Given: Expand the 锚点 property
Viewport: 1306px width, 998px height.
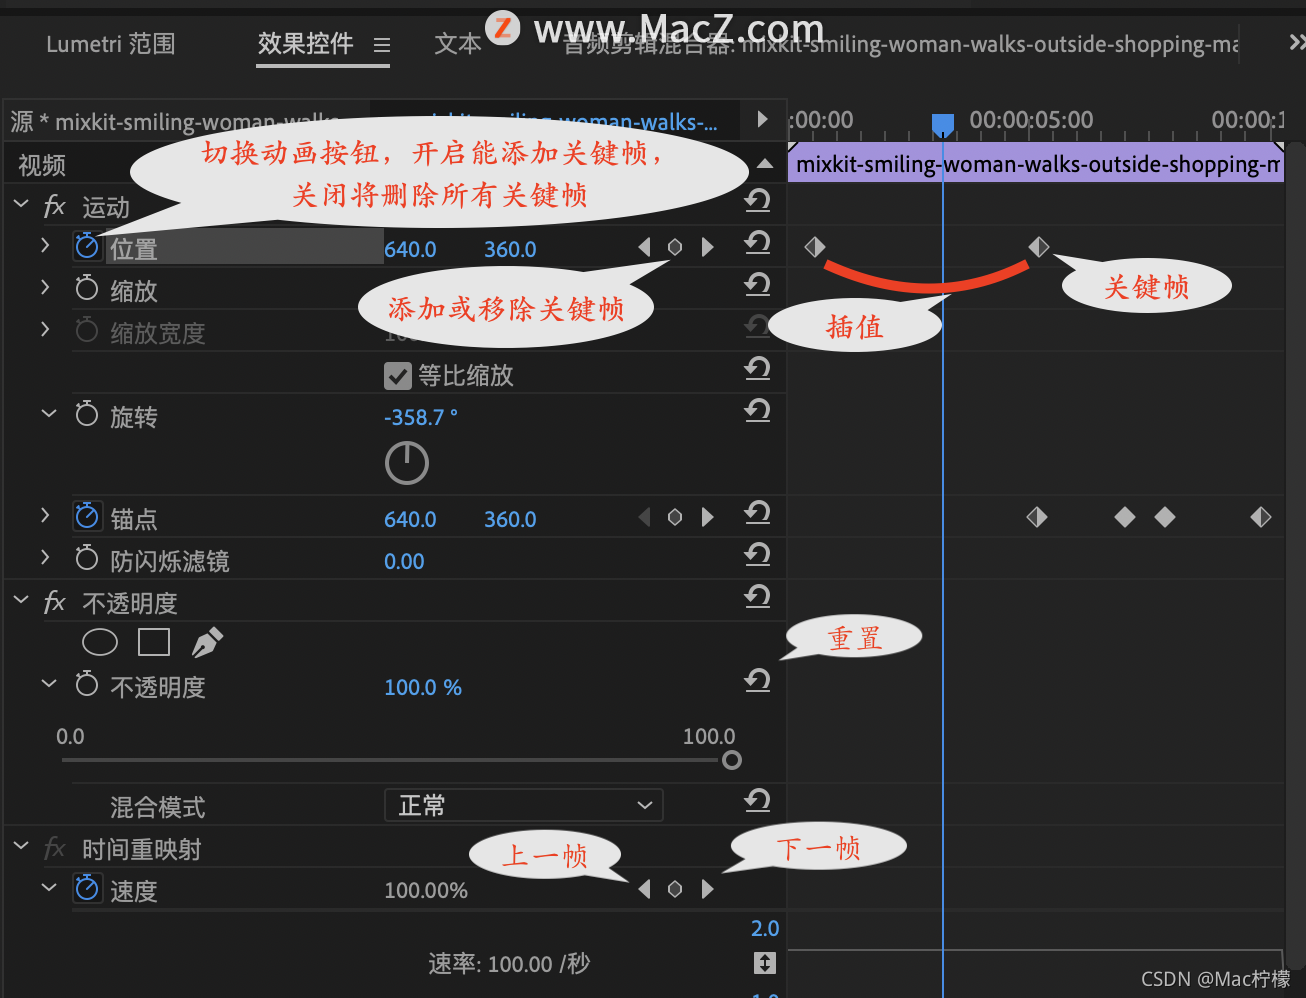Looking at the screenshot, I should coord(45,515).
